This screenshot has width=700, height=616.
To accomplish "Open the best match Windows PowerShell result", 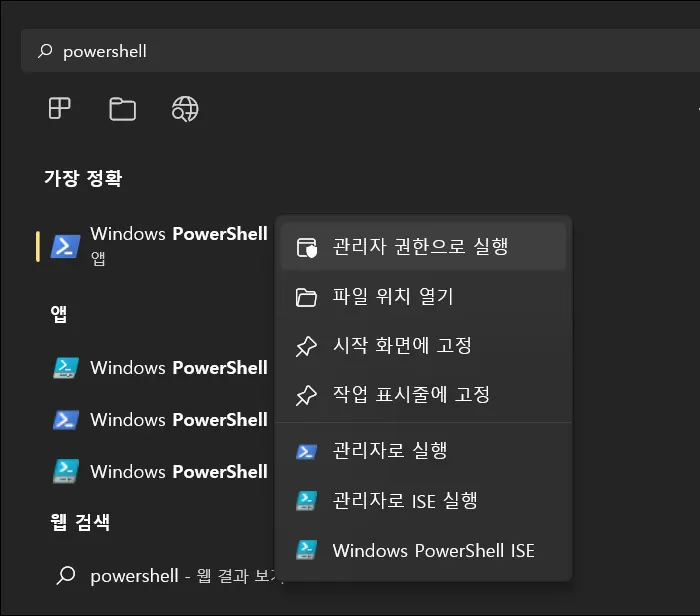I will [154, 246].
